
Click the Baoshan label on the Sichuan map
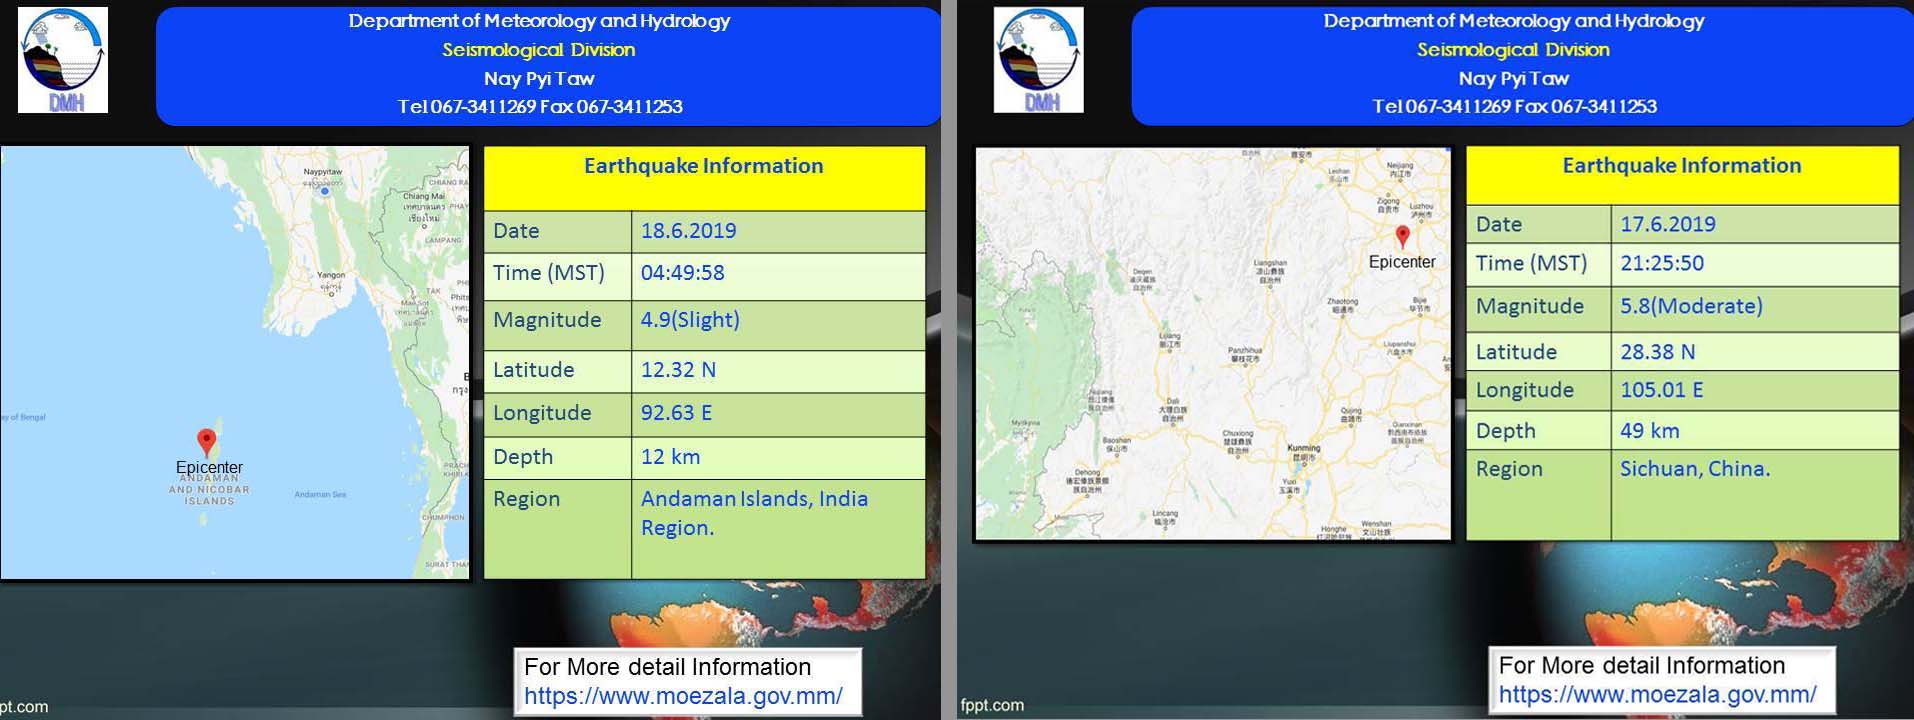1117,440
